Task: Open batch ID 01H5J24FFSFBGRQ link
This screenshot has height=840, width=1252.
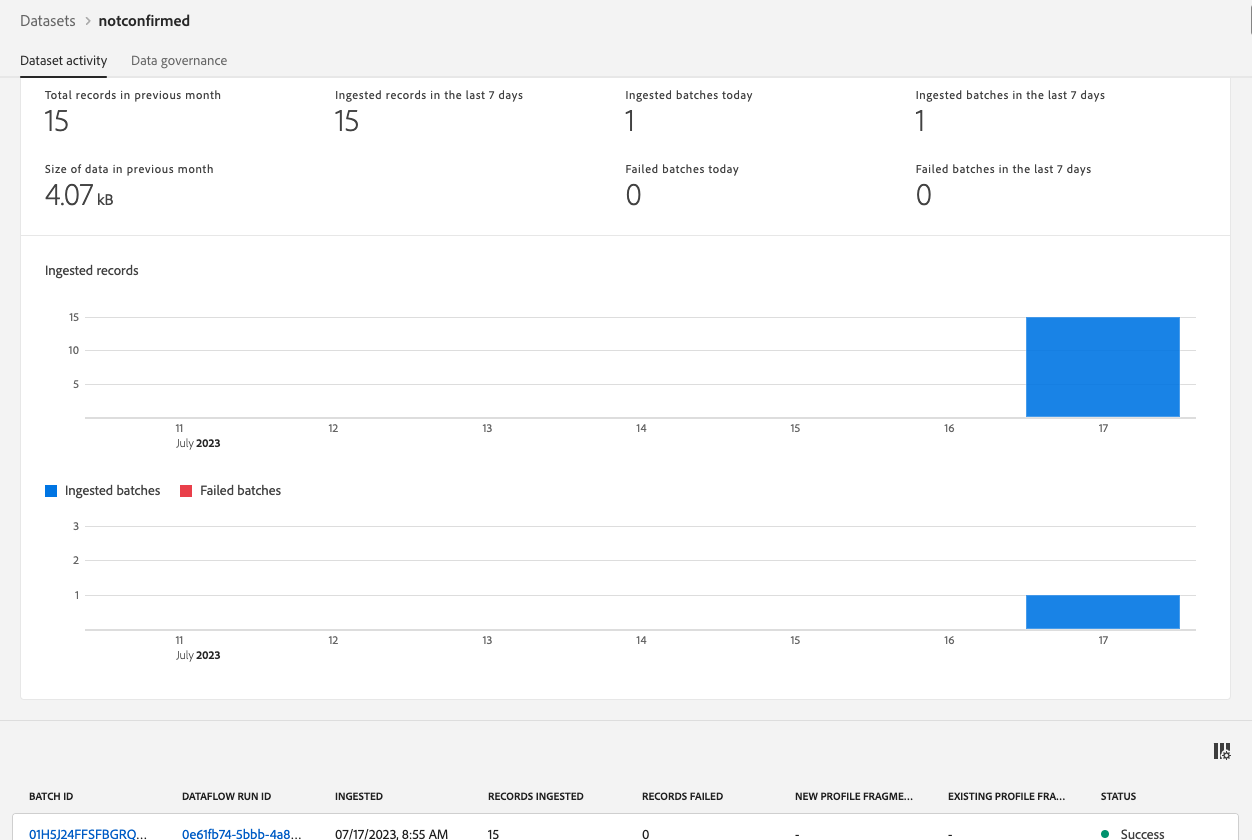Action: (x=89, y=833)
